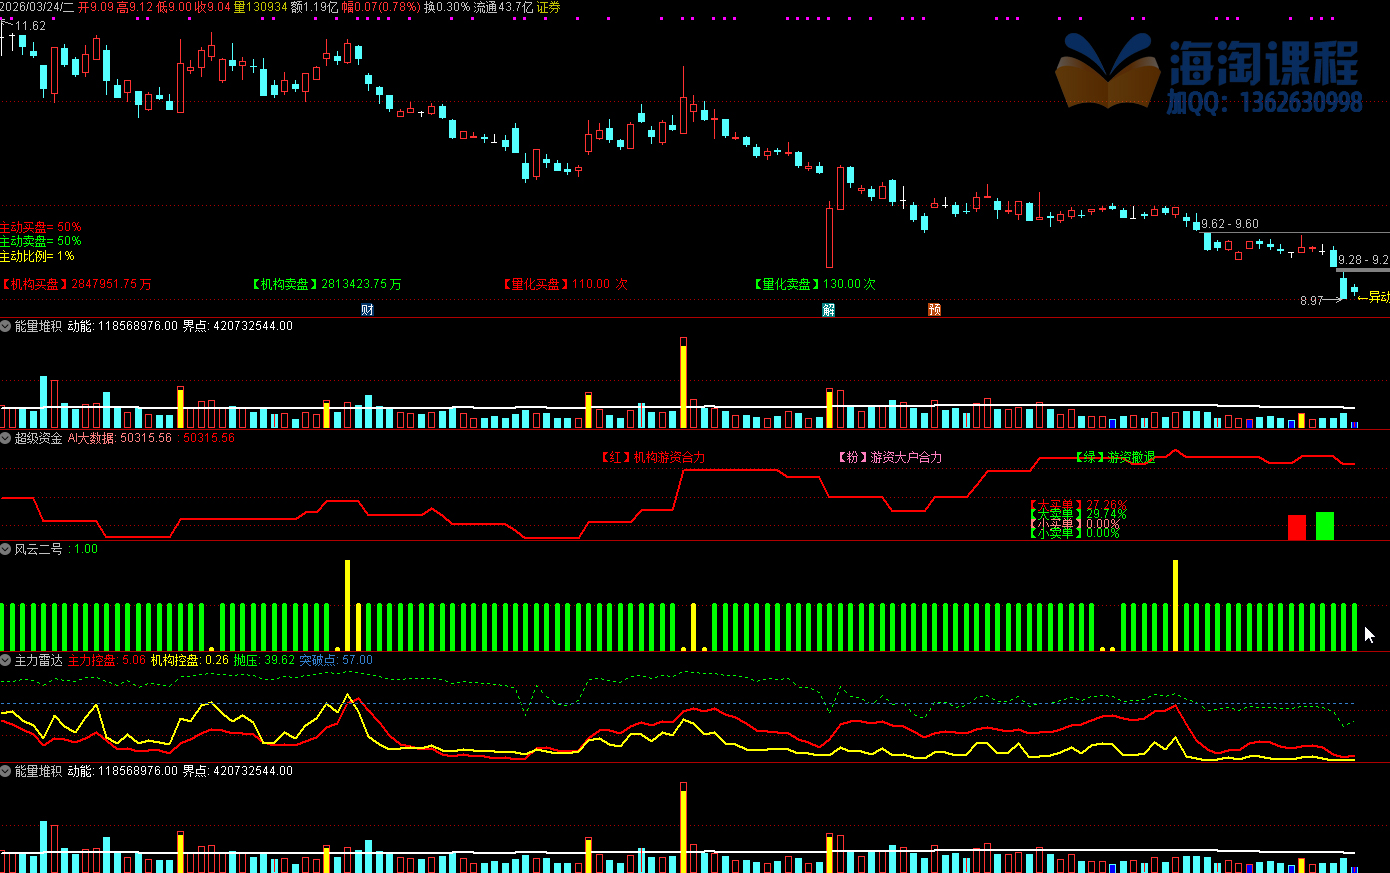Open dropdown arrow beside 超级资金 indicator
The height and width of the screenshot is (873, 1390).
6,438
